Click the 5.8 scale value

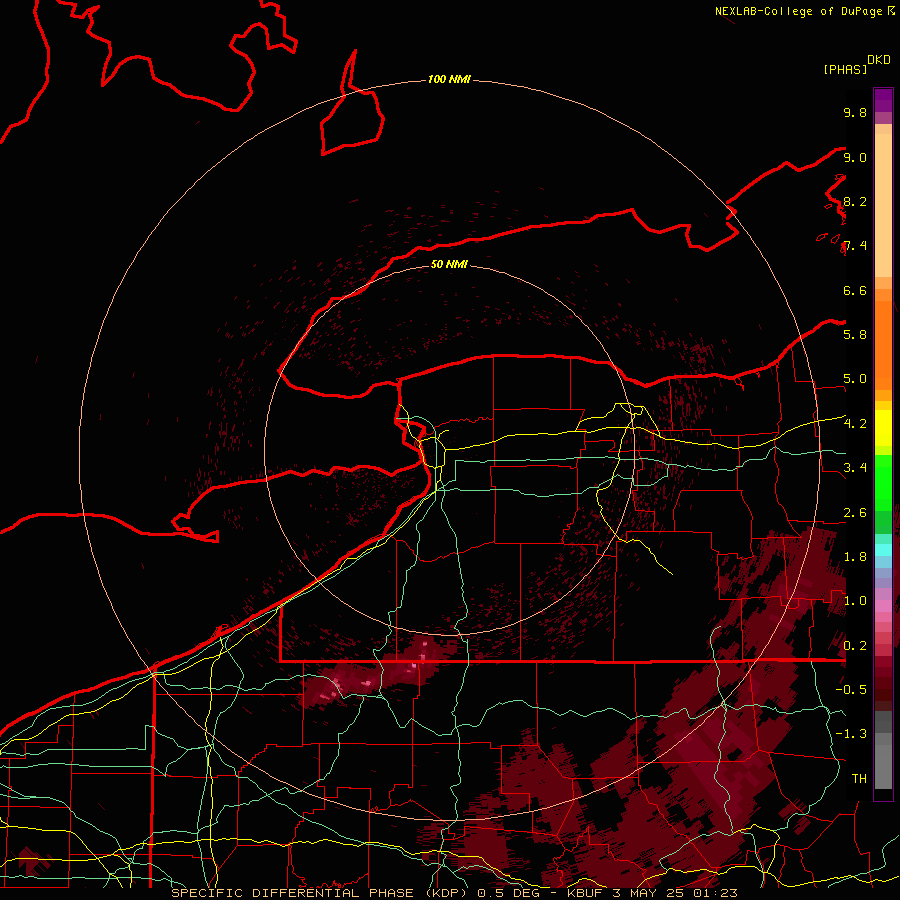[x=855, y=335]
